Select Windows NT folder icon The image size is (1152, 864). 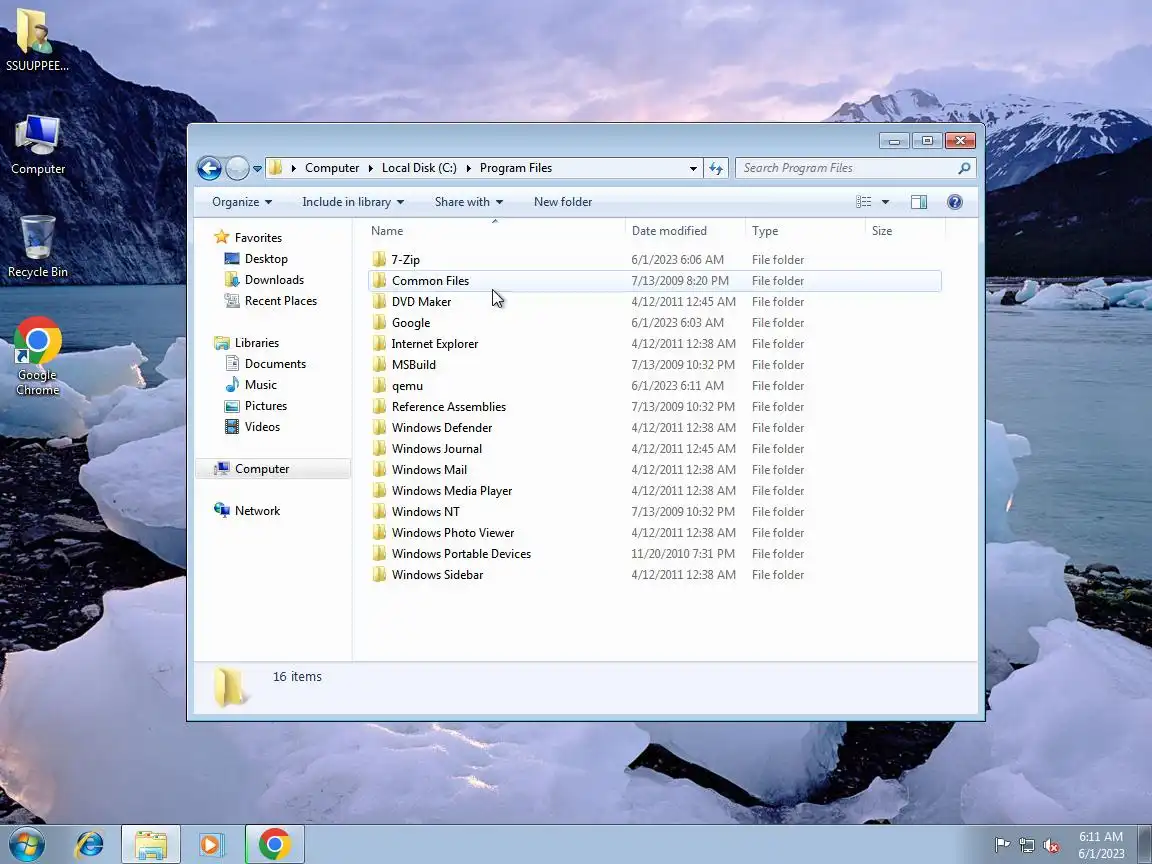pyautogui.click(x=379, y=511)
